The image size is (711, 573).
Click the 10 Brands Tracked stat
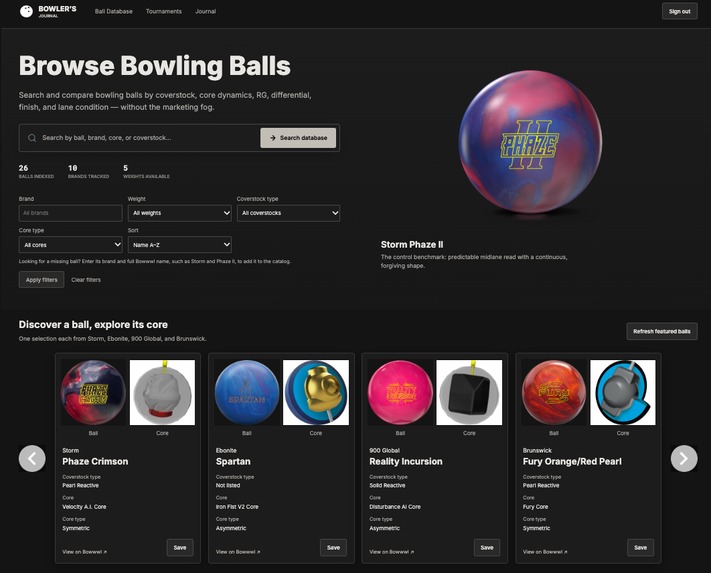(88, 171)
